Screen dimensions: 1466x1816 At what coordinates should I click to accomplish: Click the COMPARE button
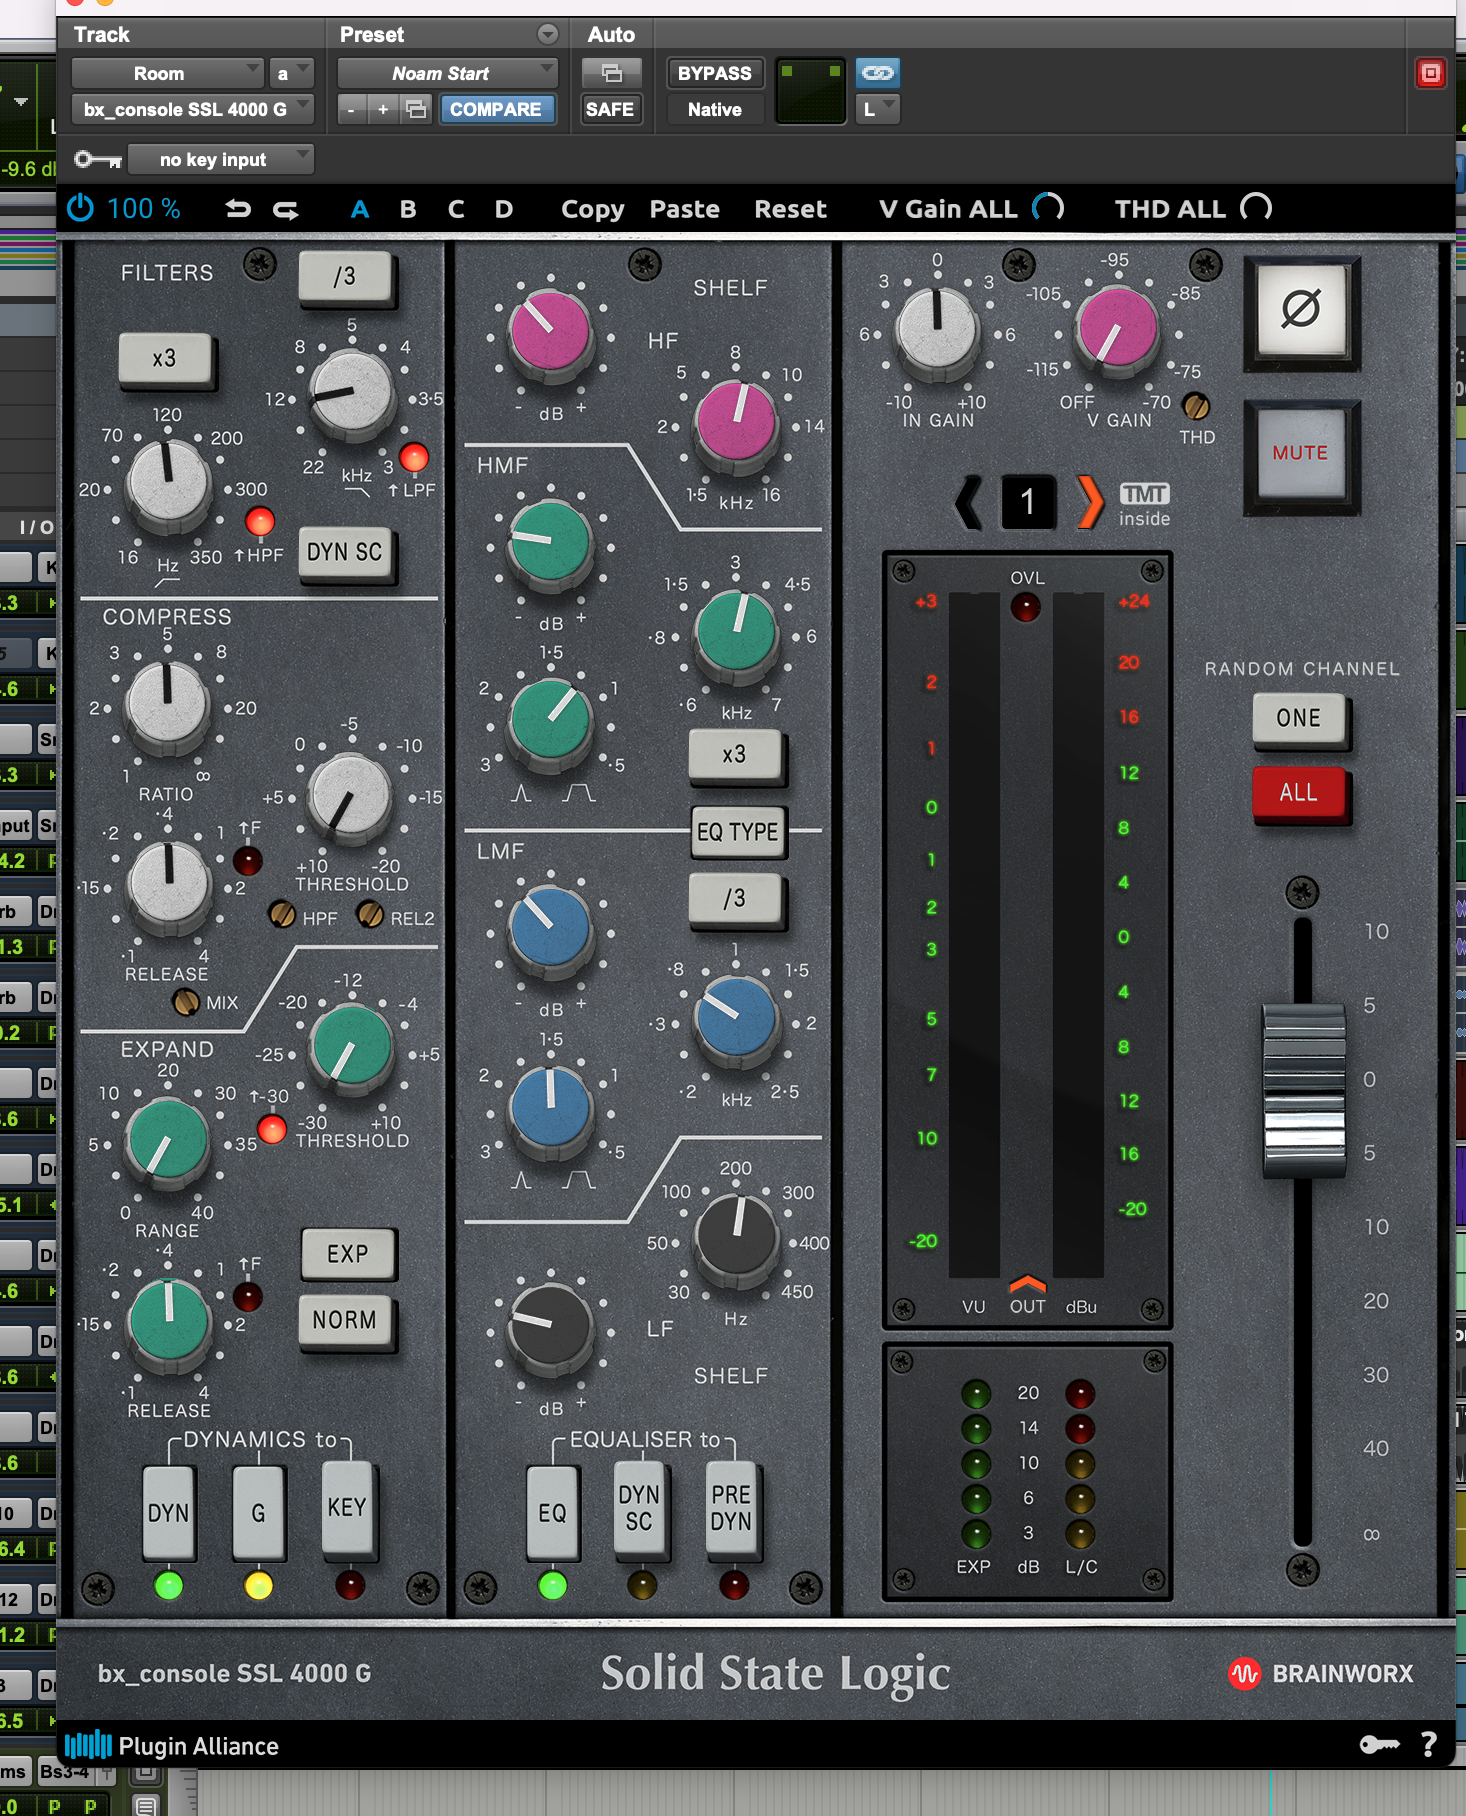pyautogui.click(x=496, y=109)
